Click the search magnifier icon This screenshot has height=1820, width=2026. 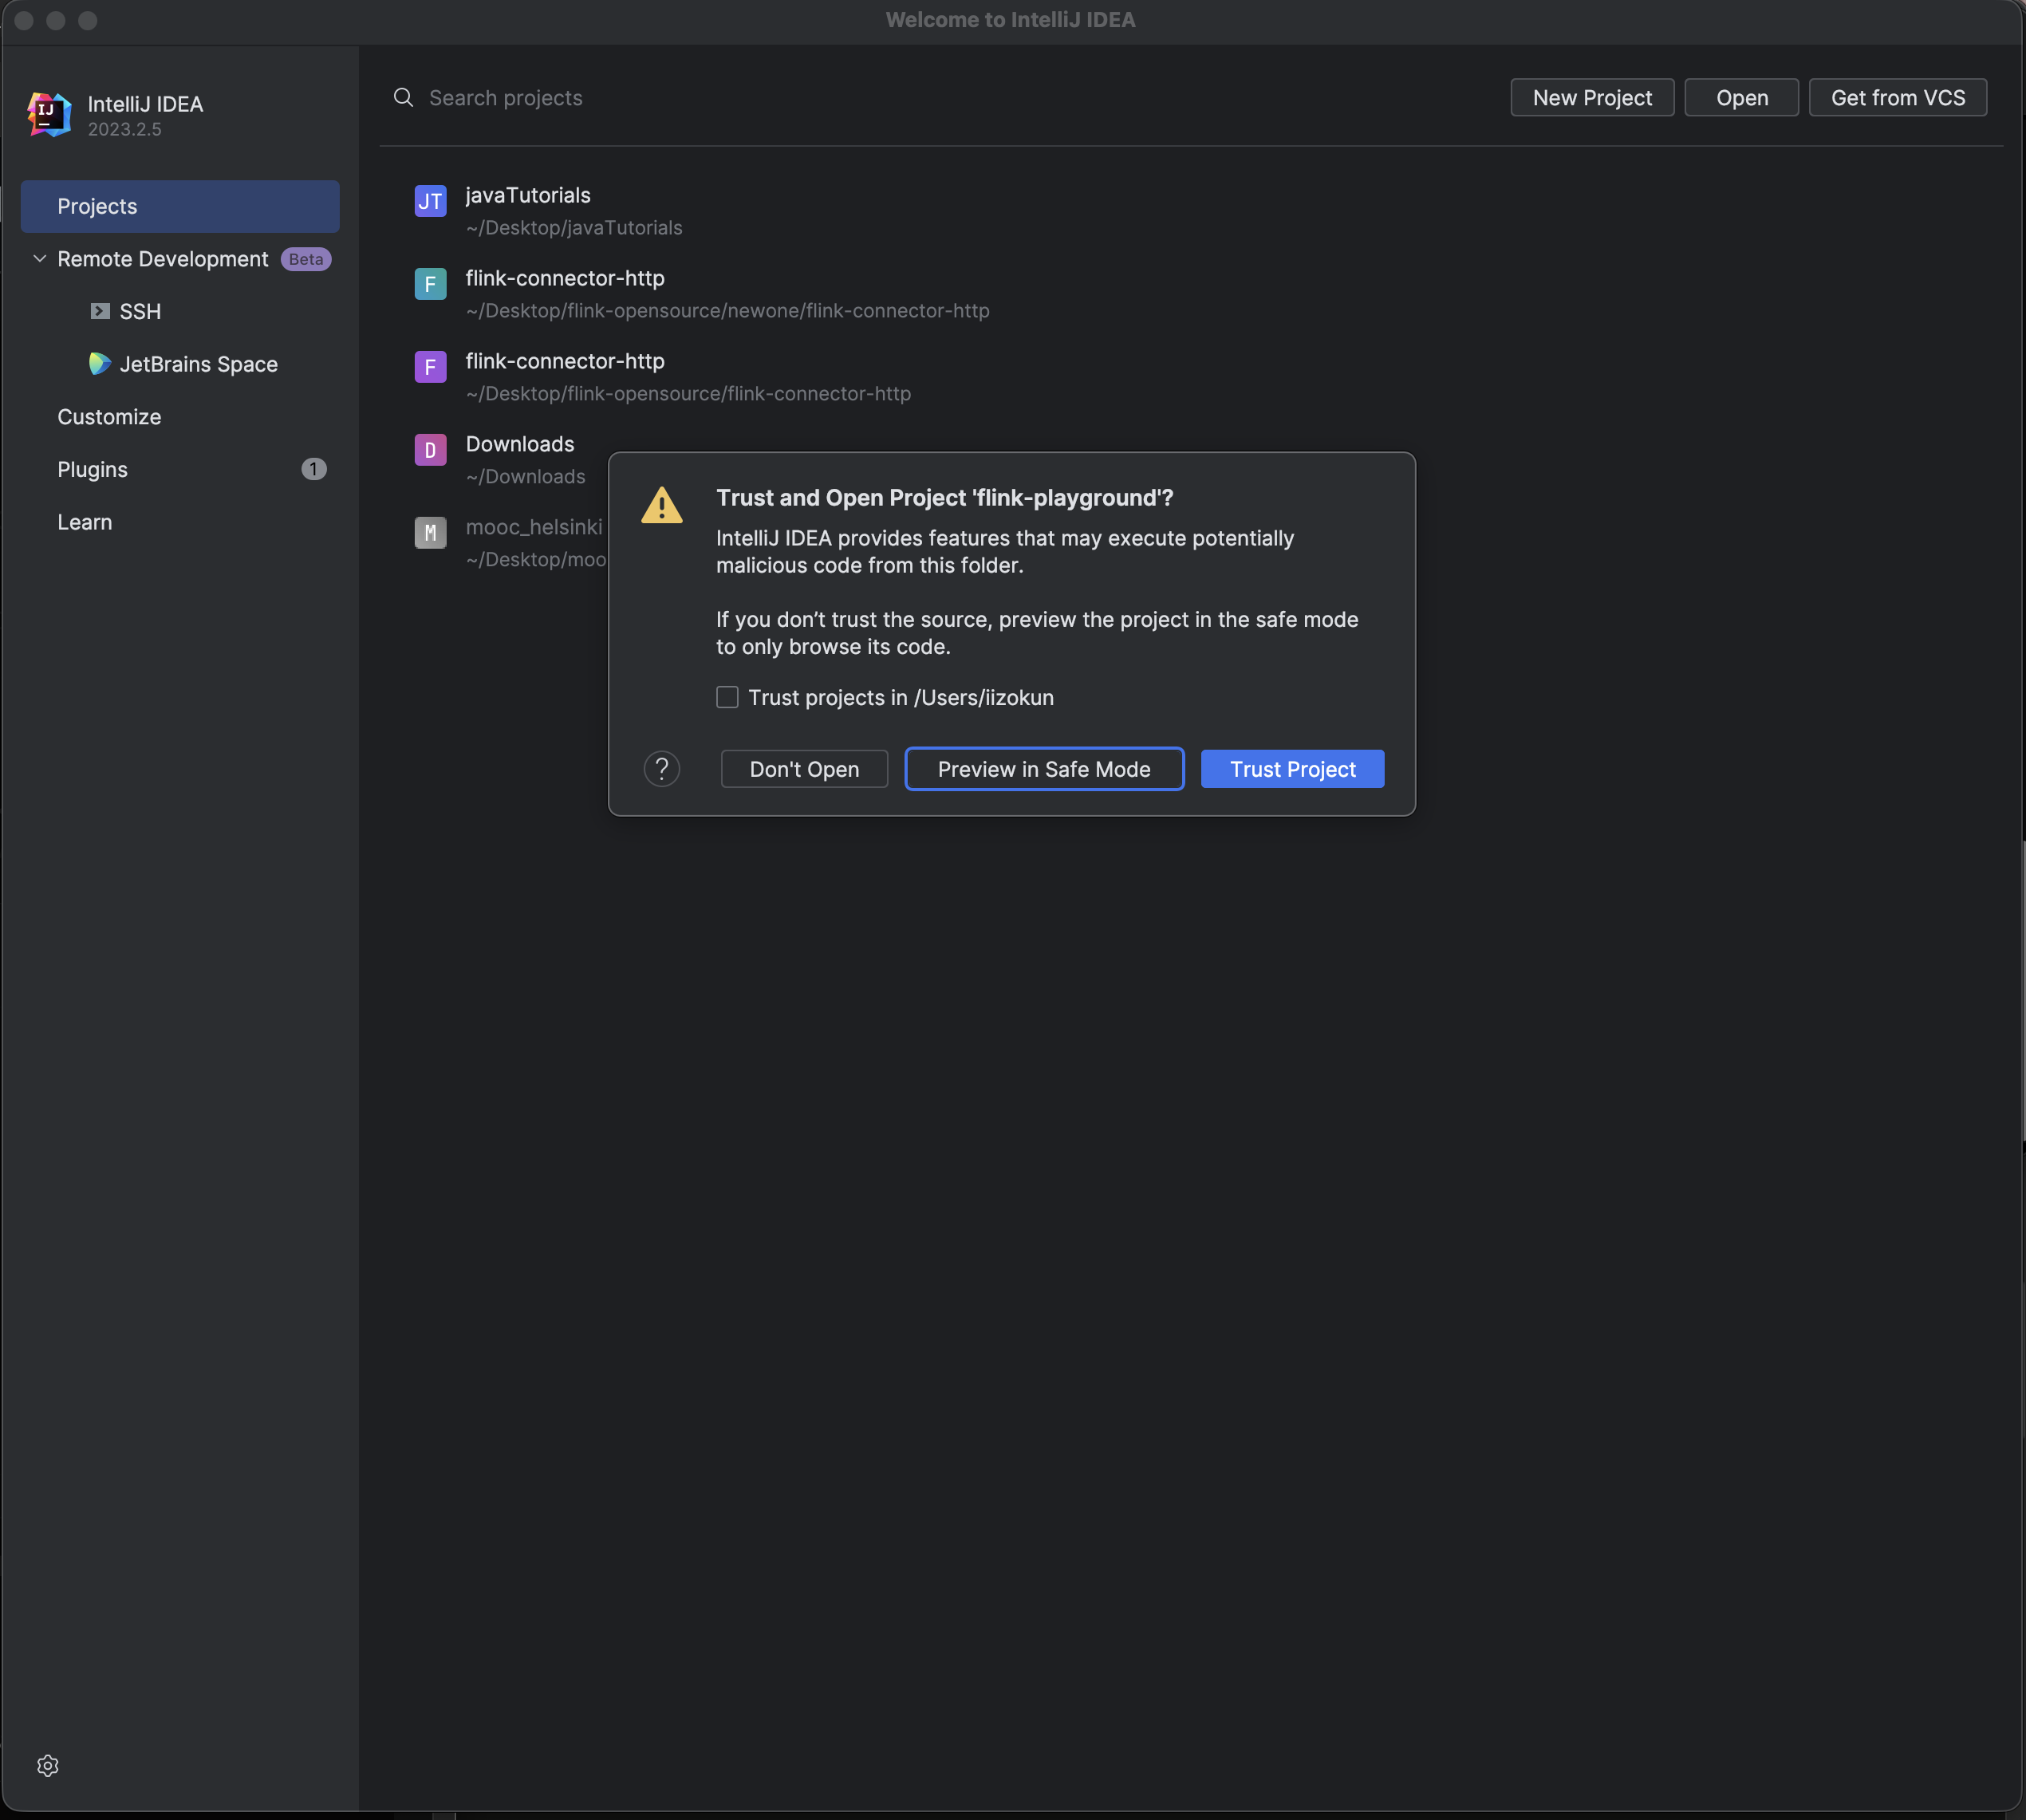point(403,97)
